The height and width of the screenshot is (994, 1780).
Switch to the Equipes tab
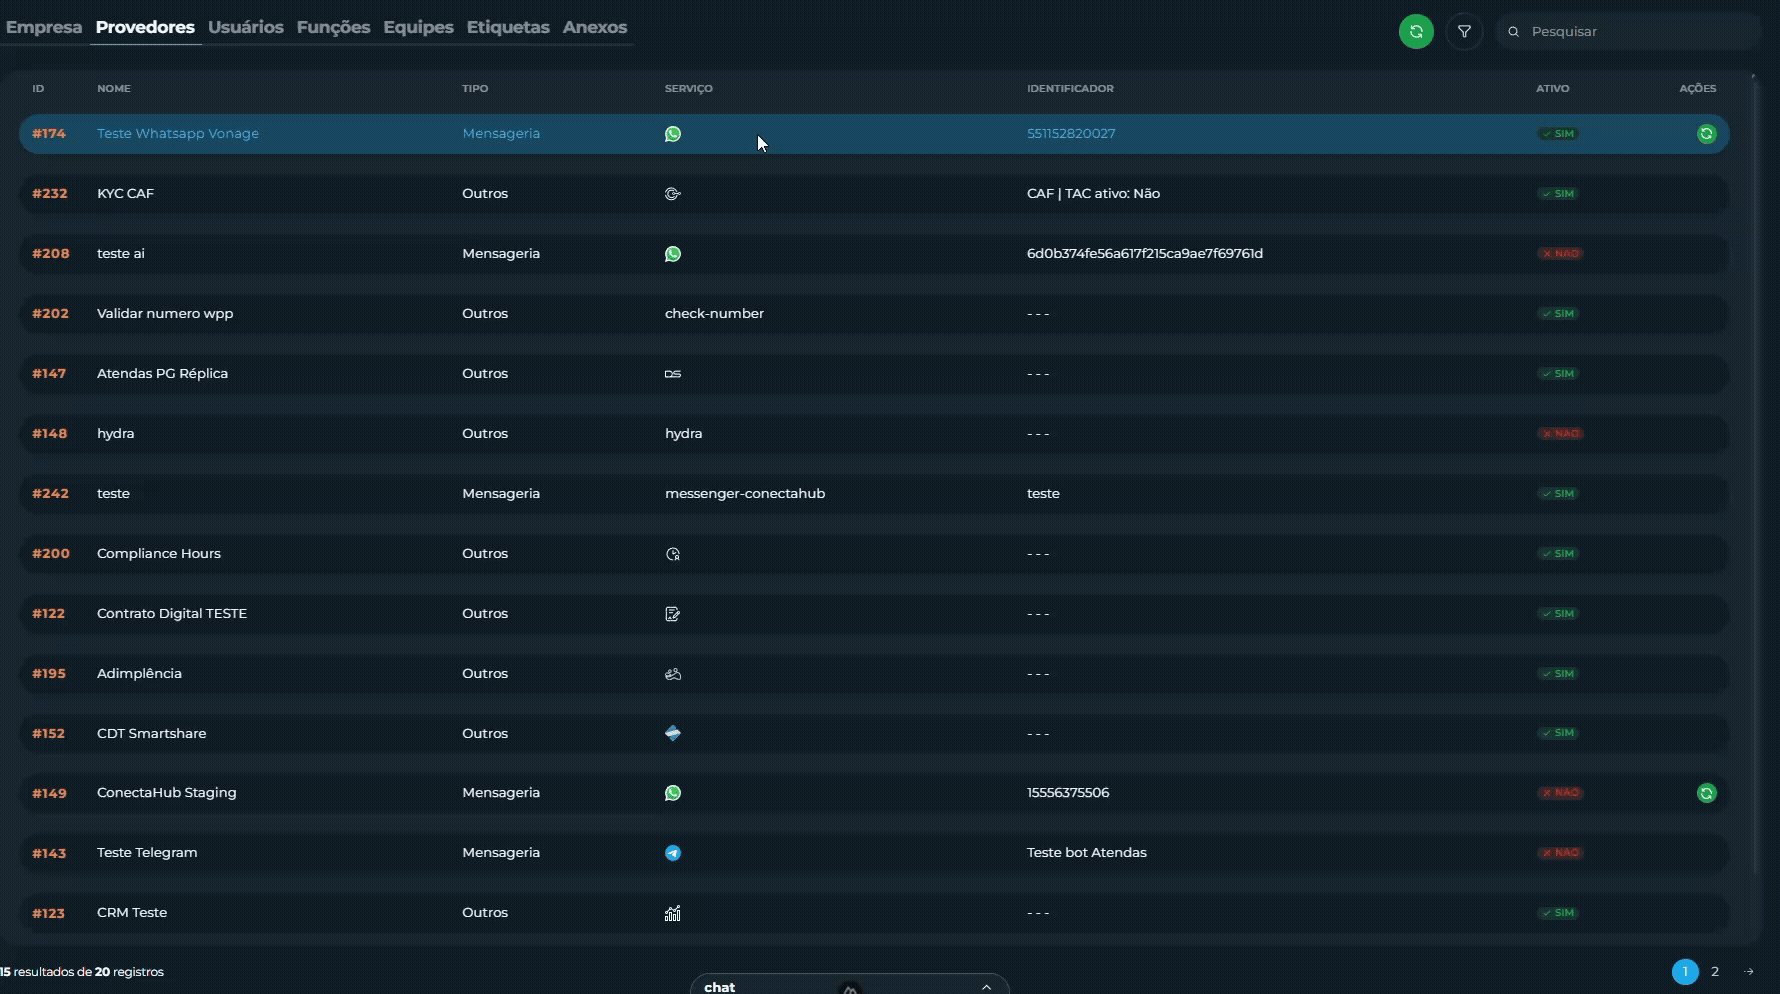(x=418, y=27)
